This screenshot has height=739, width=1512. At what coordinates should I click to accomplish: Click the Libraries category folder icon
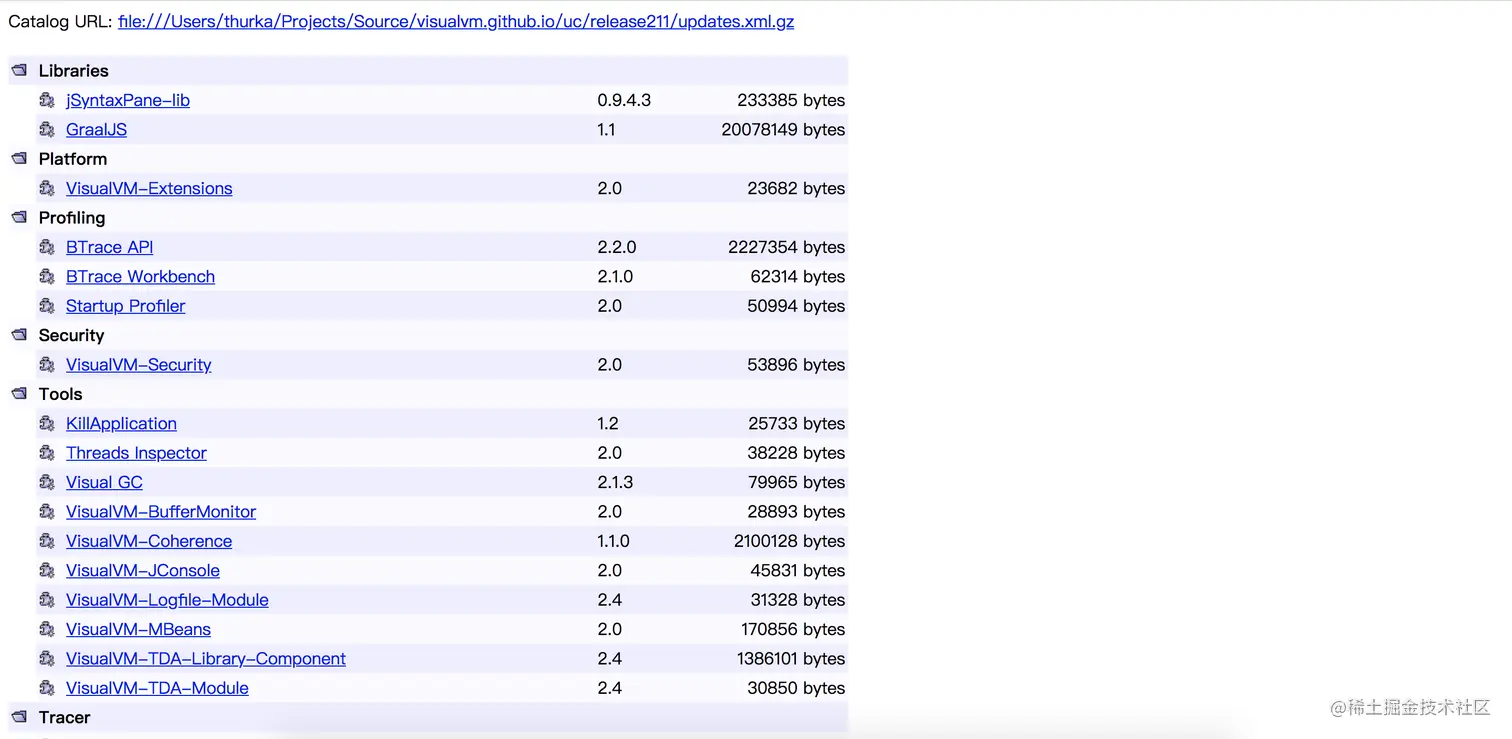(19, 70)
